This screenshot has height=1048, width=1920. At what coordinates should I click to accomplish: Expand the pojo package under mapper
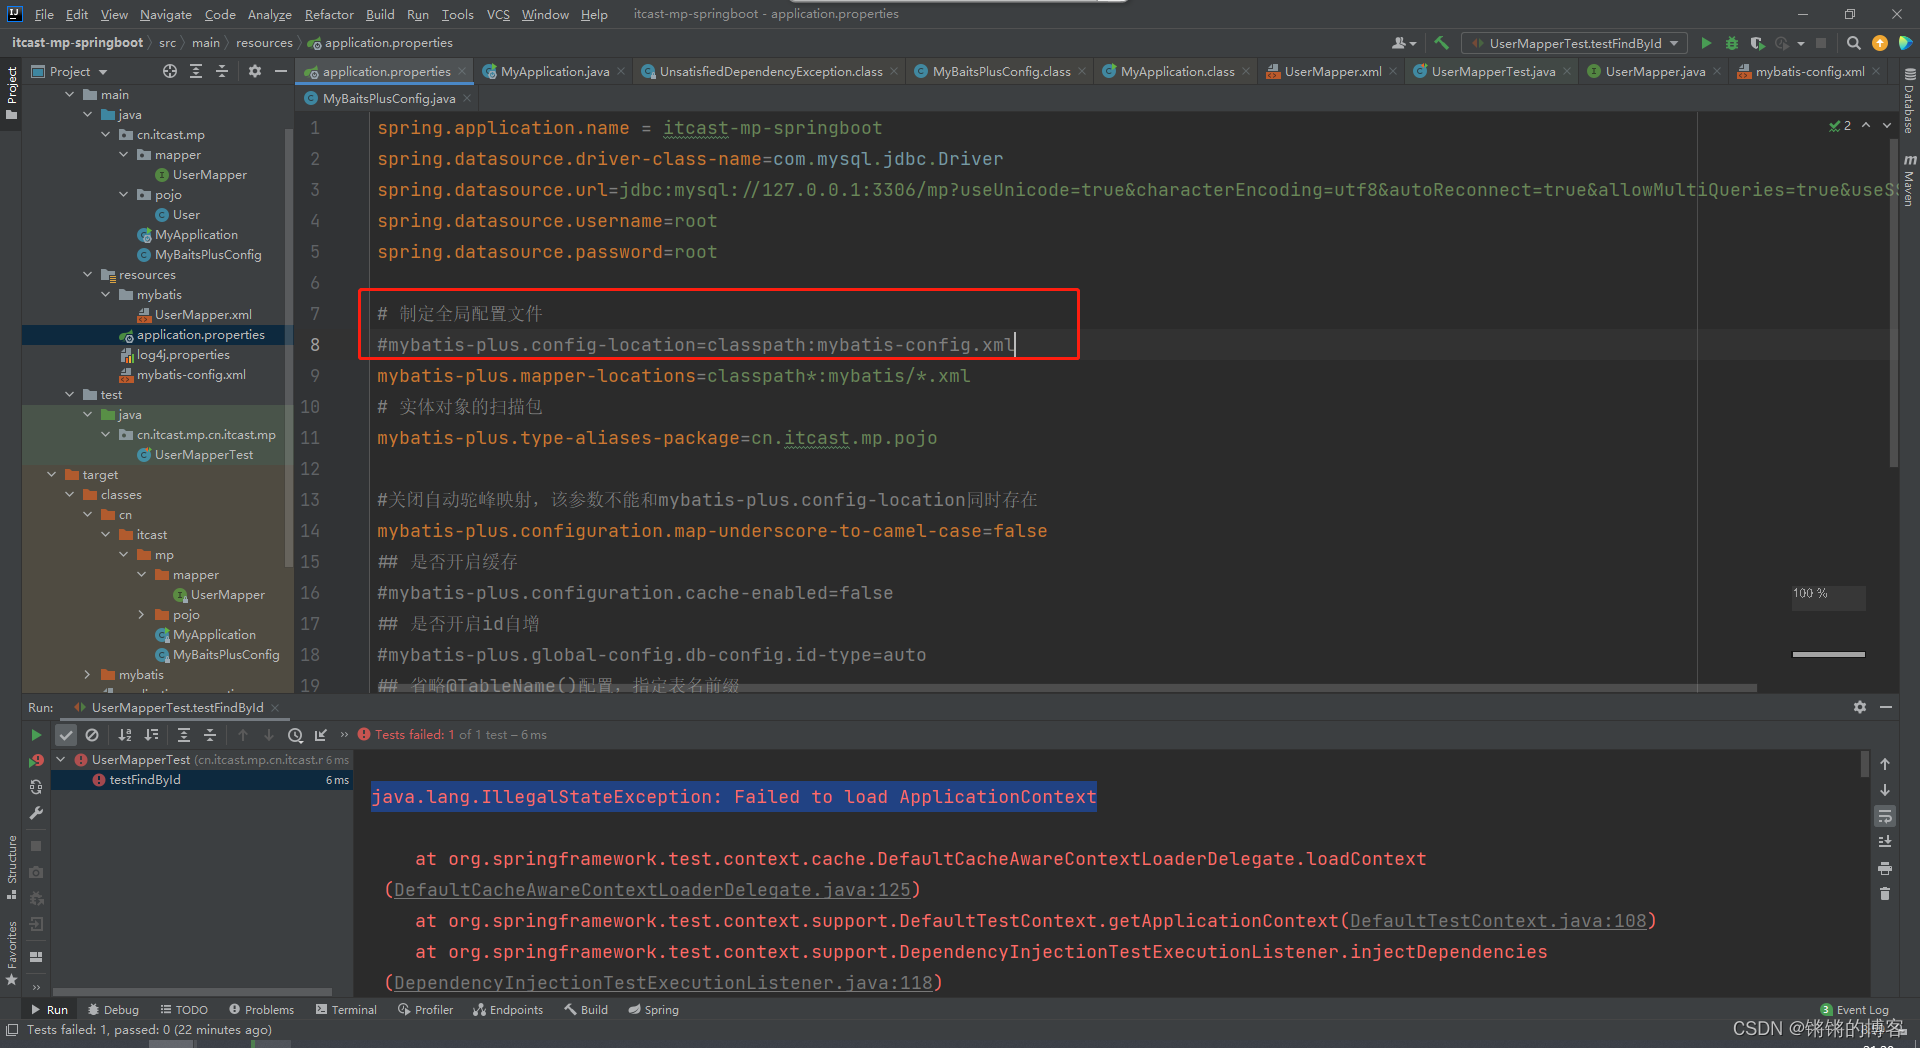pos(143,614)
